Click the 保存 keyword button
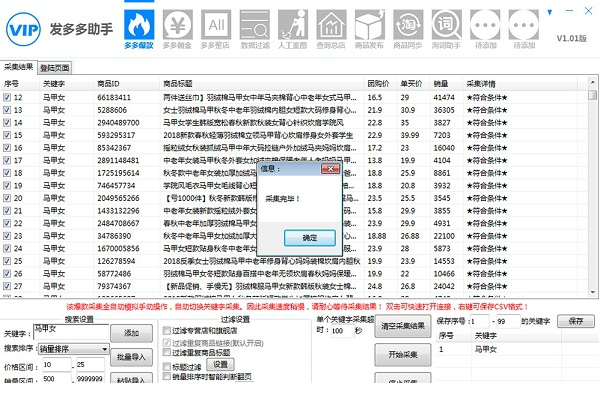Viewport: 600px width, 398px height. (x=576, y=321)
